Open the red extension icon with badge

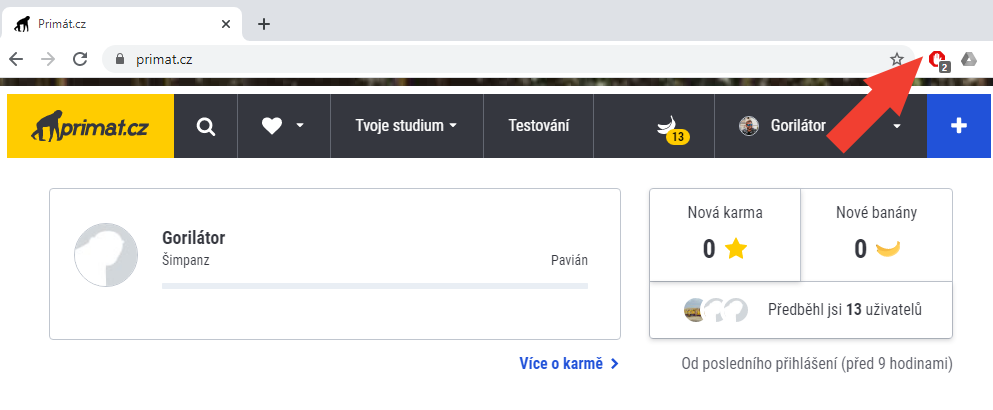click(938, 60)
